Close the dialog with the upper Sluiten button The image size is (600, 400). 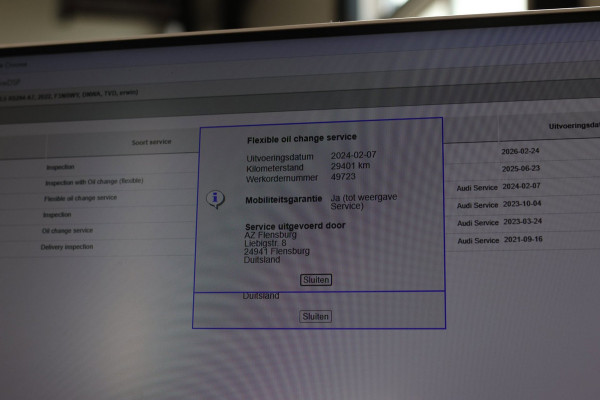tap(316, 280)
